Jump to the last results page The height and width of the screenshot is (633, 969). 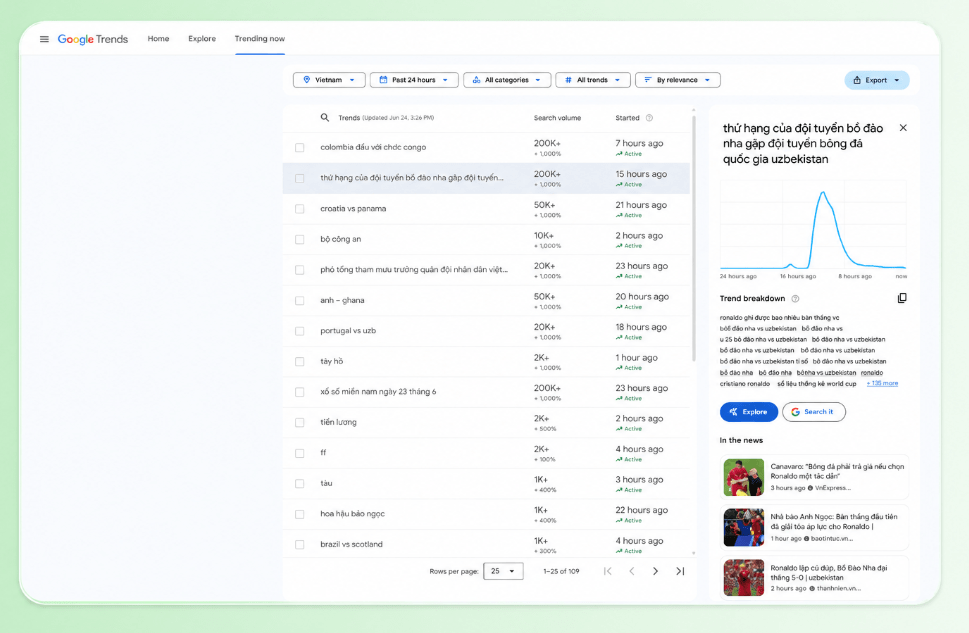680,571
